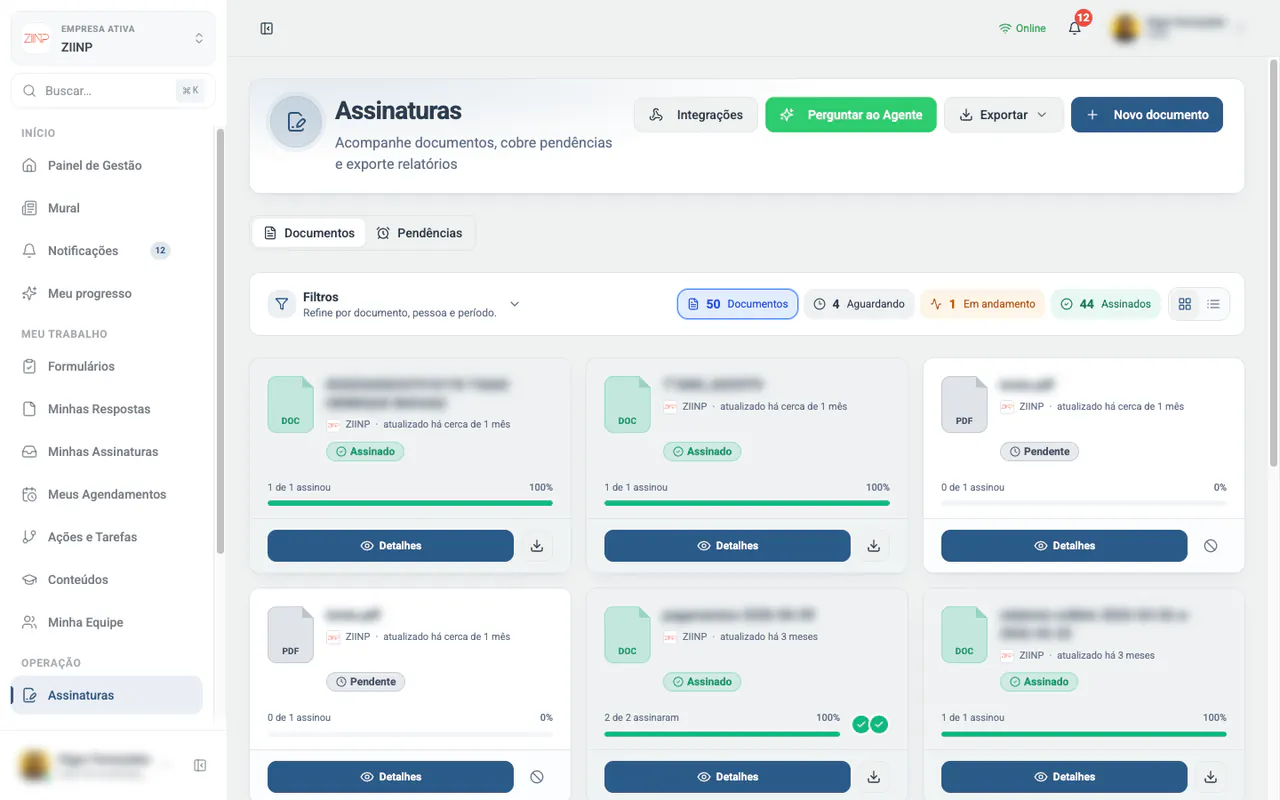Viewport: 1280px width, 800px height.
Task: Open Minhas Assinaturas in sidebar
Action: pyautogui.click(x=107, y=452)
